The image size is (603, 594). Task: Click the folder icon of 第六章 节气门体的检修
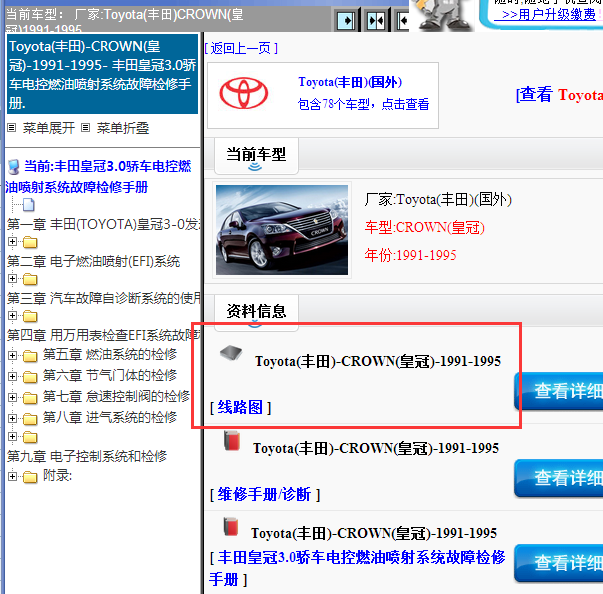(x=30, y=377)
